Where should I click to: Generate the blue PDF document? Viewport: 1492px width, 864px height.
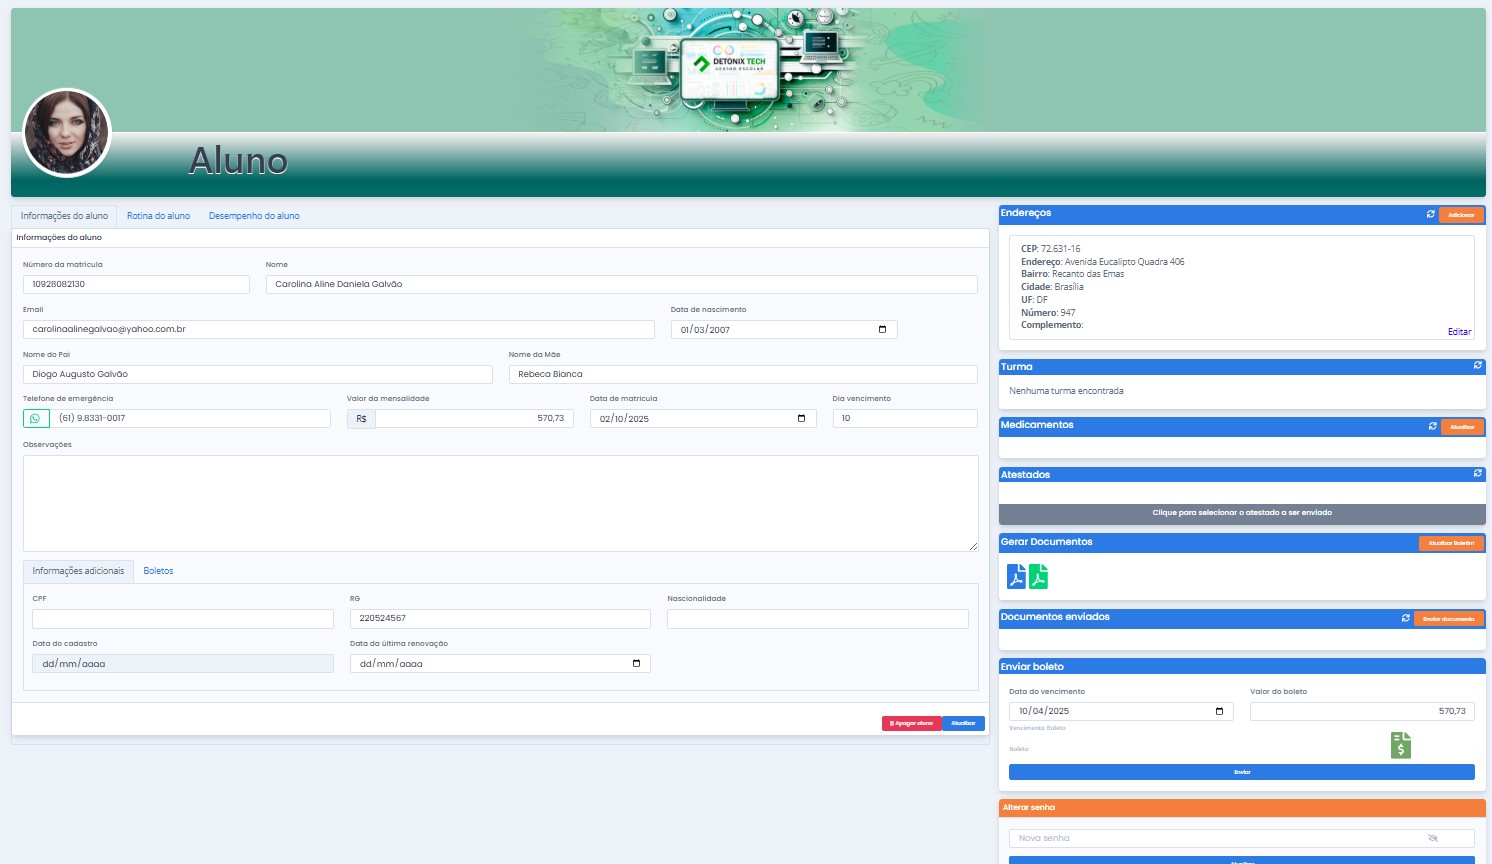tap(1016, 577)
